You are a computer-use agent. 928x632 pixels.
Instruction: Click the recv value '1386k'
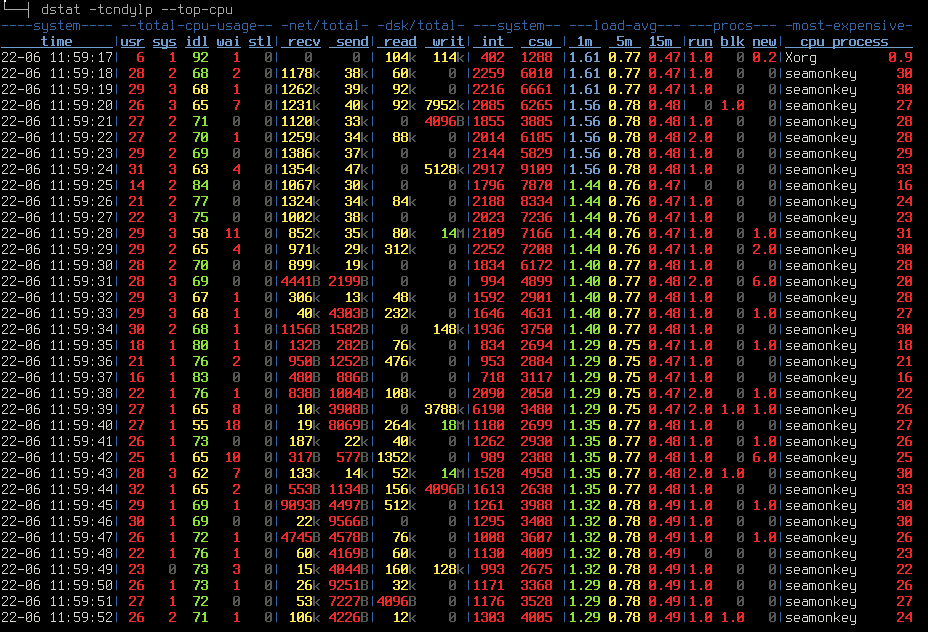pyautogui.click(x=300, y=153)
